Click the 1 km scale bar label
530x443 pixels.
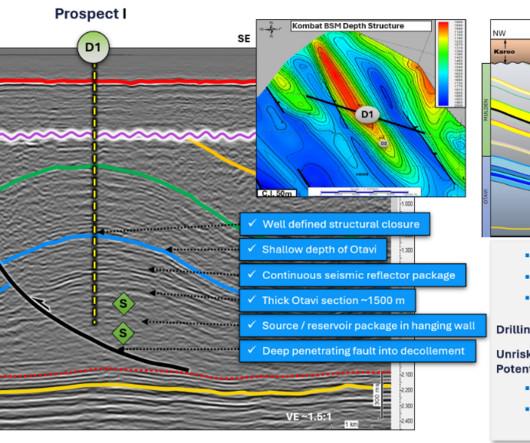coord(352,424)
